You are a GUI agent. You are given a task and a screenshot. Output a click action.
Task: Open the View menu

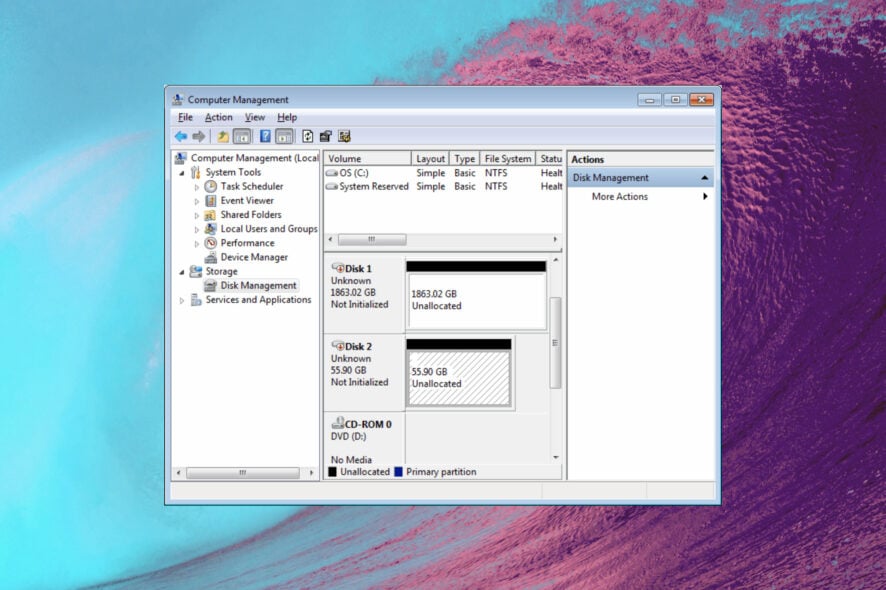click(x=254, y=117)
